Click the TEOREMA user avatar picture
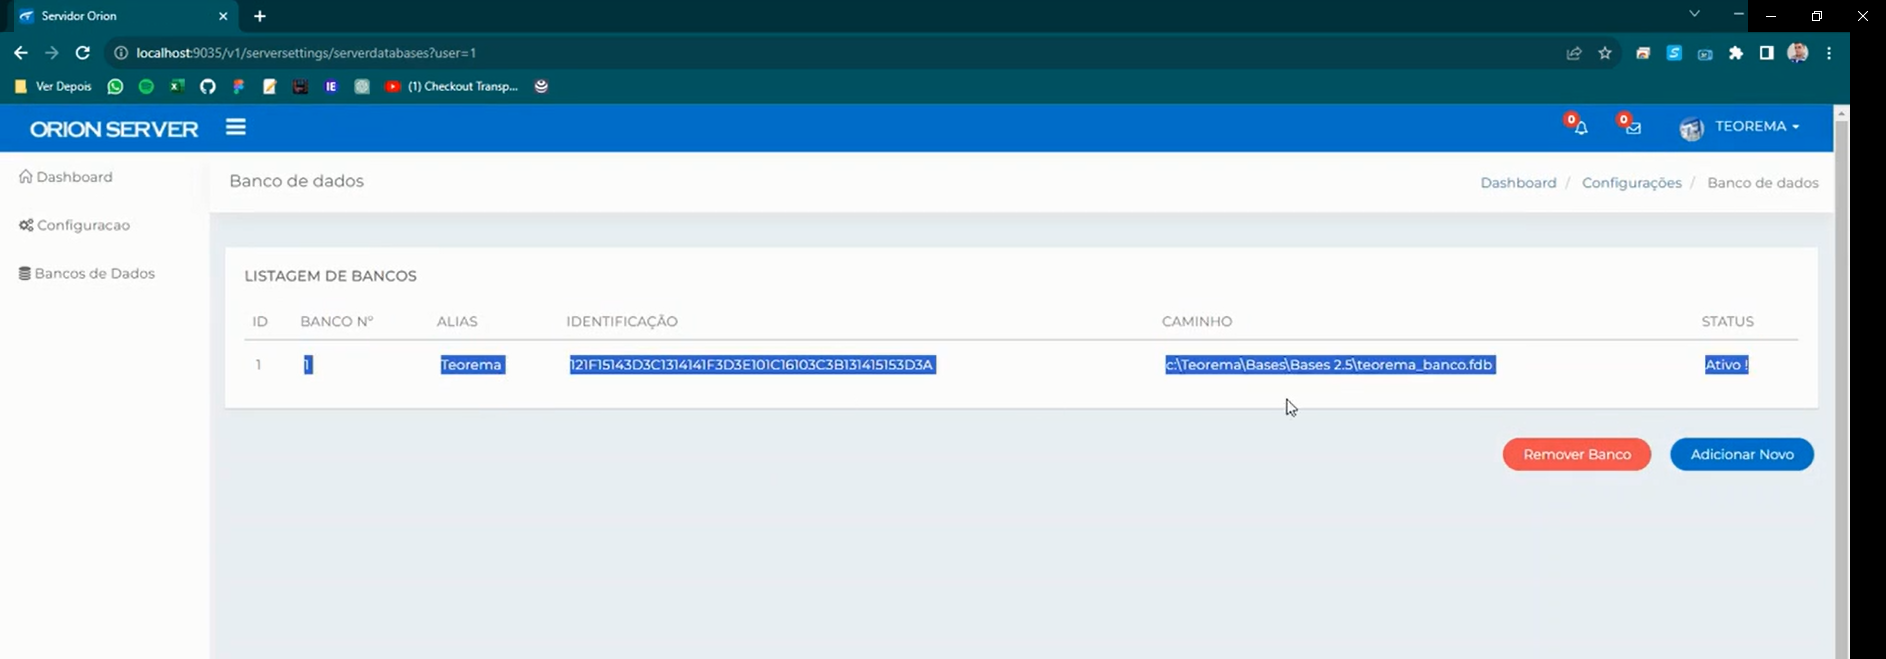 (x=1691, y=128)
